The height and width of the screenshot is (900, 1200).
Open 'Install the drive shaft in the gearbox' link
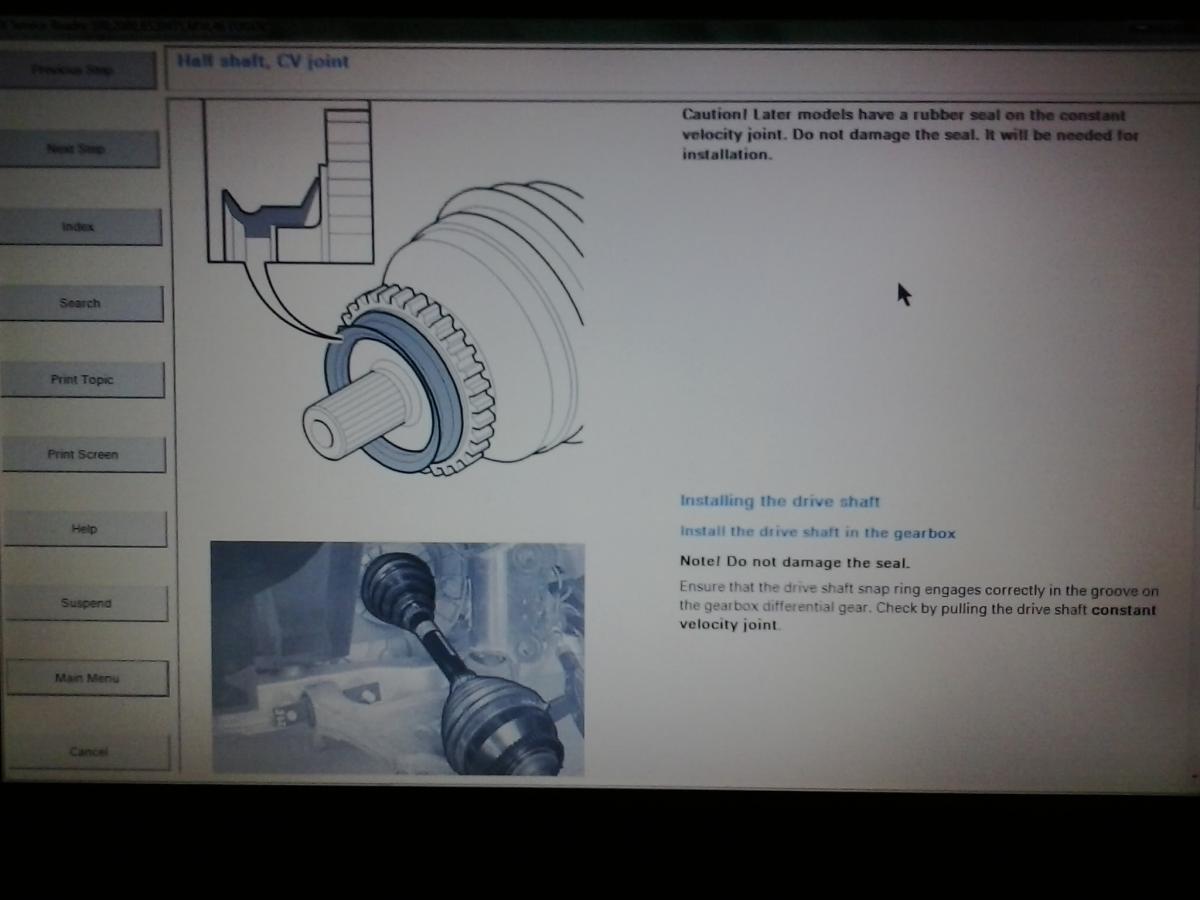817,533
